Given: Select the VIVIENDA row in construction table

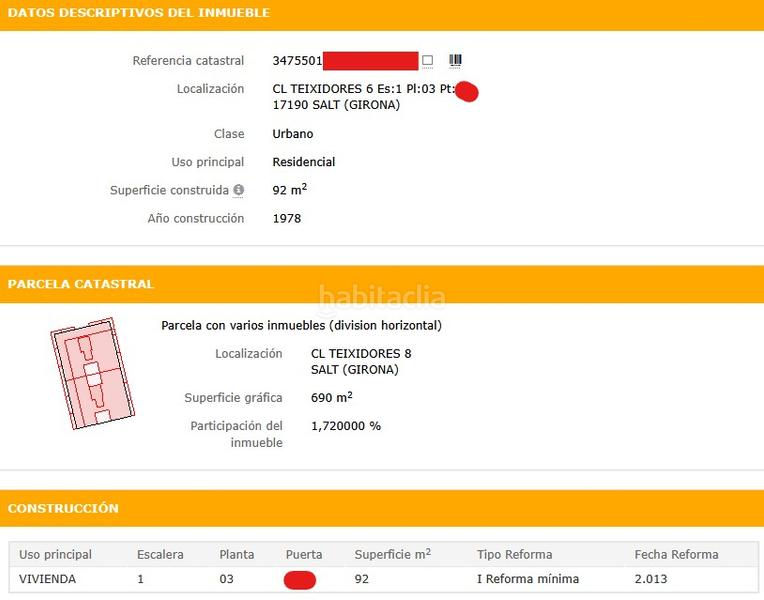Looking at the screenshot, I should (x=48, y=579).
